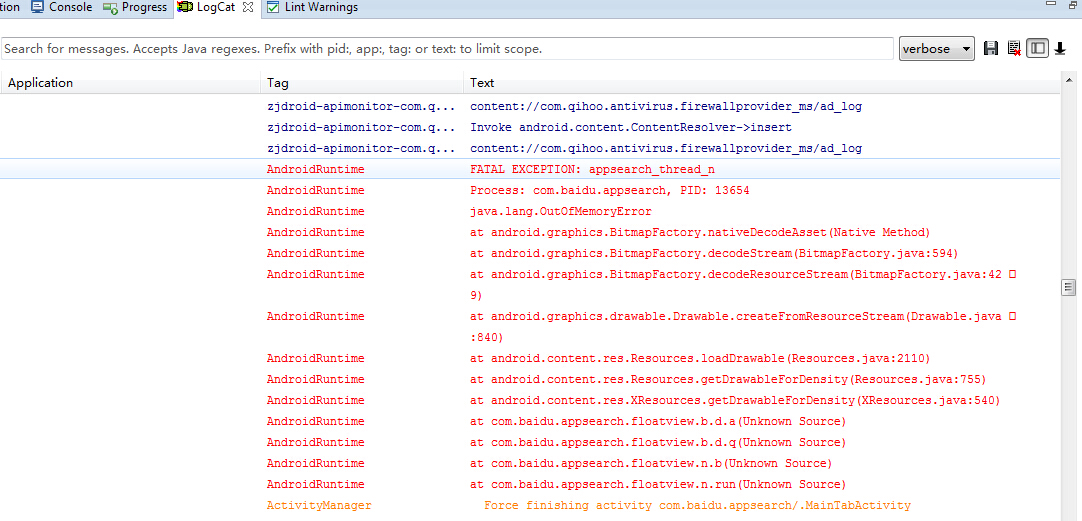The width and height of the screenshot is (1082, 521).
Task: Click the Application column header
Action: click(x=130, y=83)
